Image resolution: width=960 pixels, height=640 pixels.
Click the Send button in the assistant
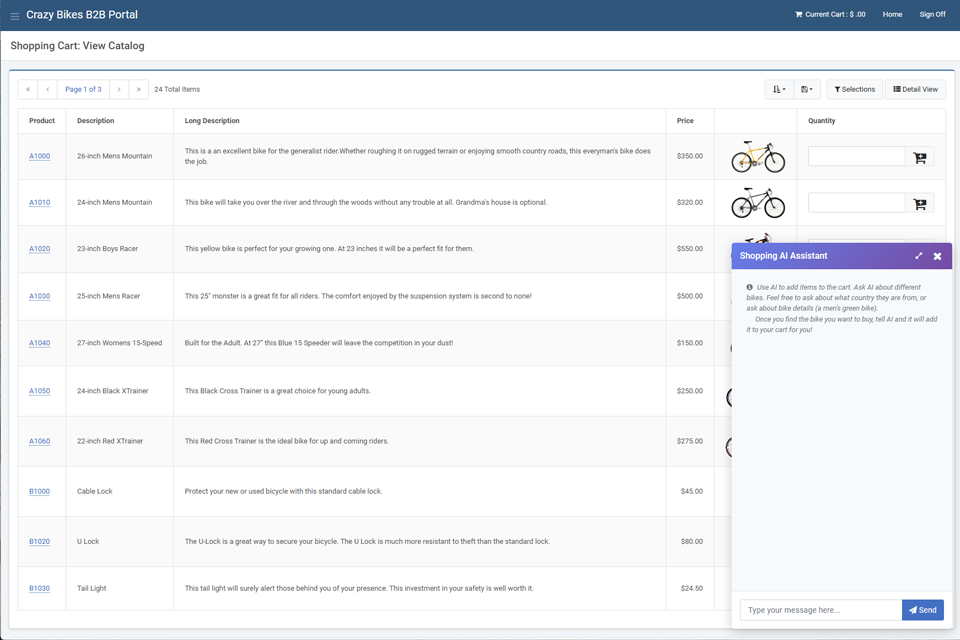[x=922, y=609]
